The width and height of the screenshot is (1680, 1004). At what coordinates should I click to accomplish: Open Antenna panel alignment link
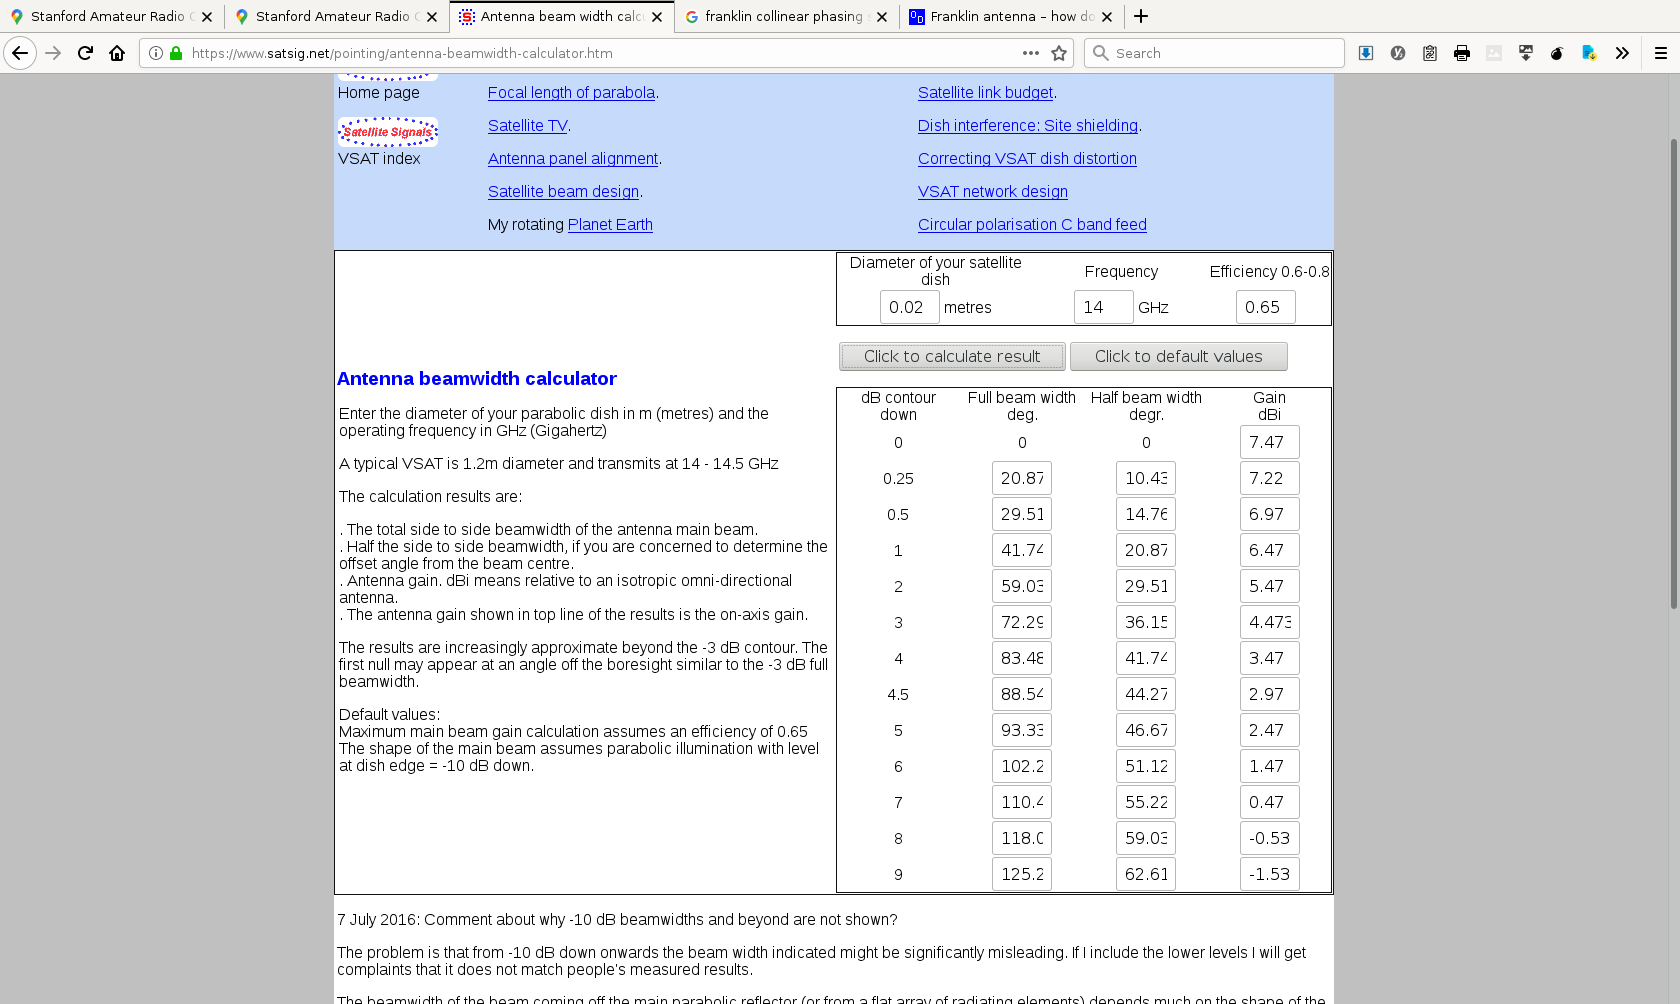coord(573,159)
